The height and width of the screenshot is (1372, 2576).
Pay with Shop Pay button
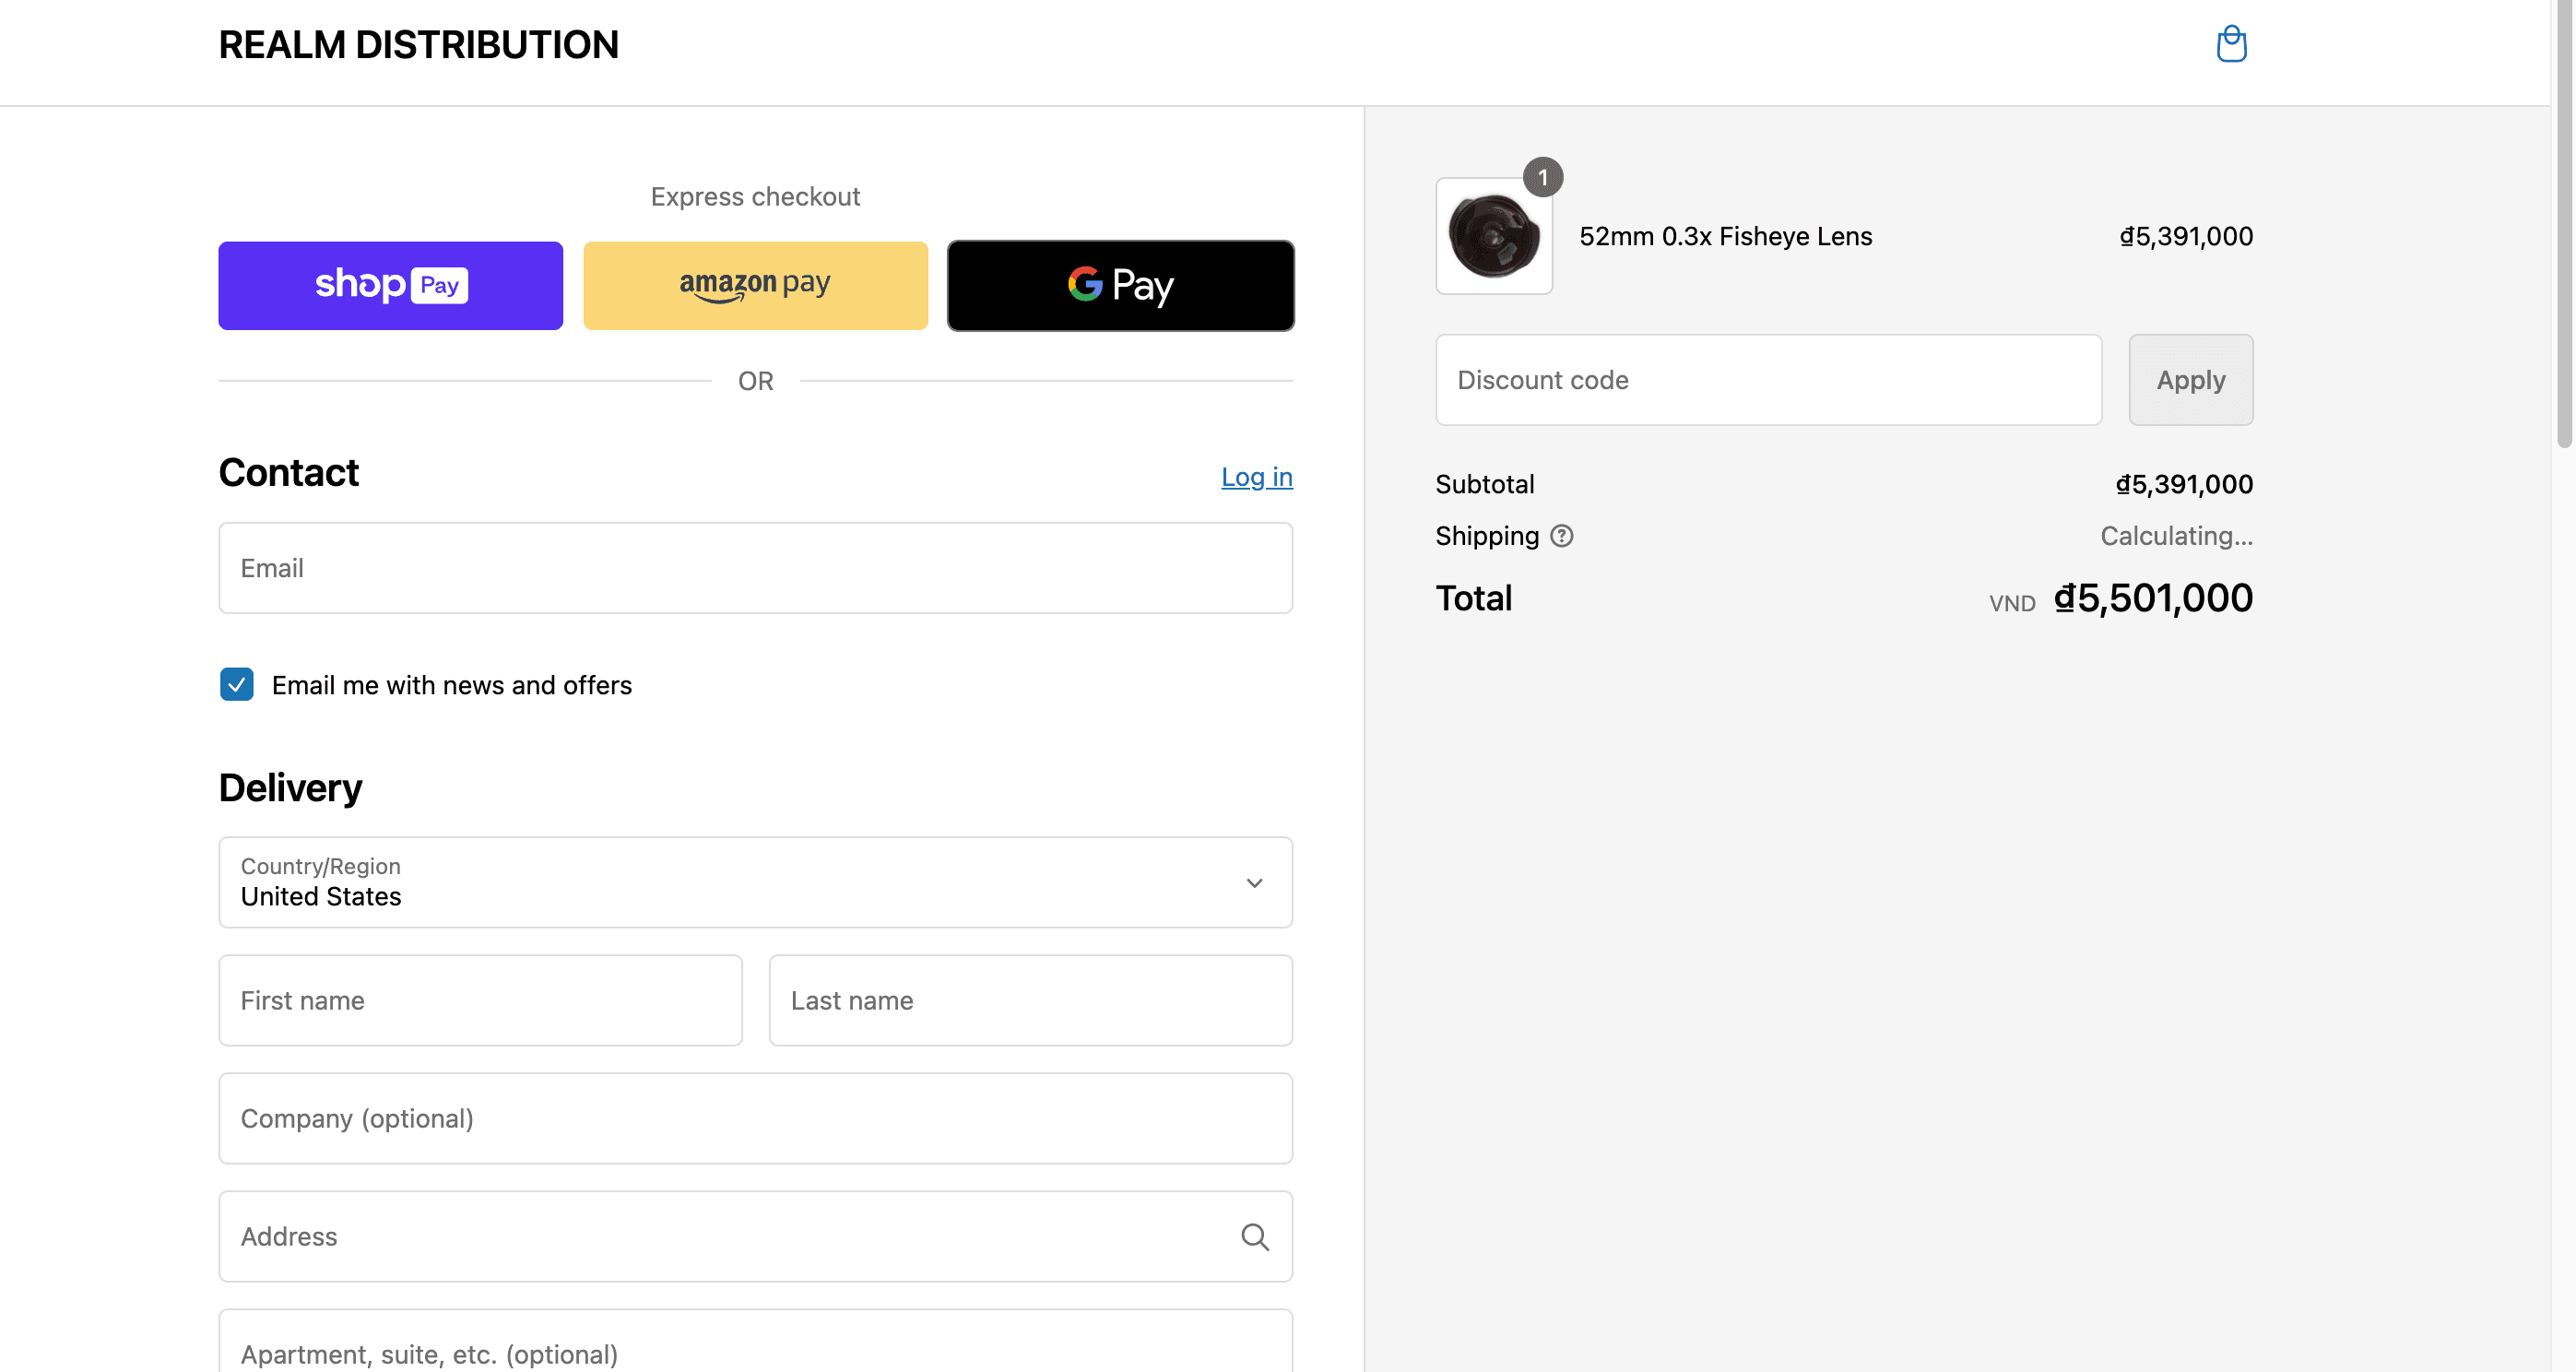pos(390,285)
